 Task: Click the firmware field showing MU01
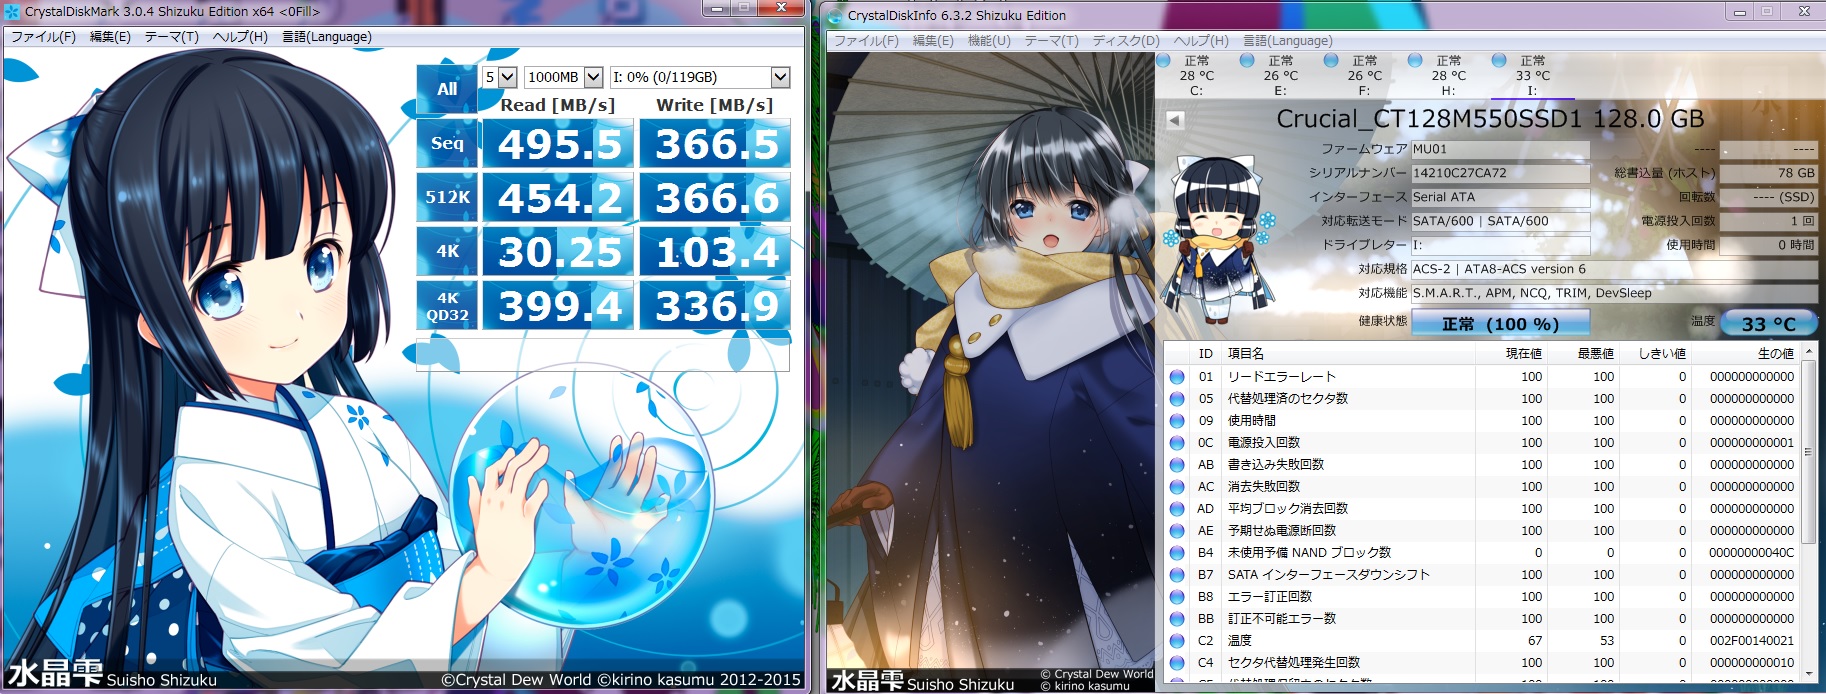[x=1500, y=149]
